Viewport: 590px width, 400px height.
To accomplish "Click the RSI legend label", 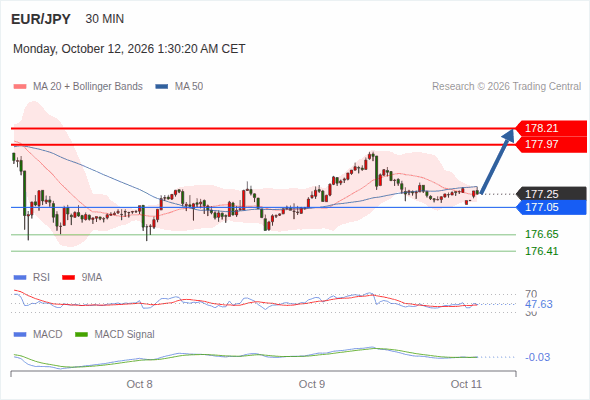I will click(41, 278).
